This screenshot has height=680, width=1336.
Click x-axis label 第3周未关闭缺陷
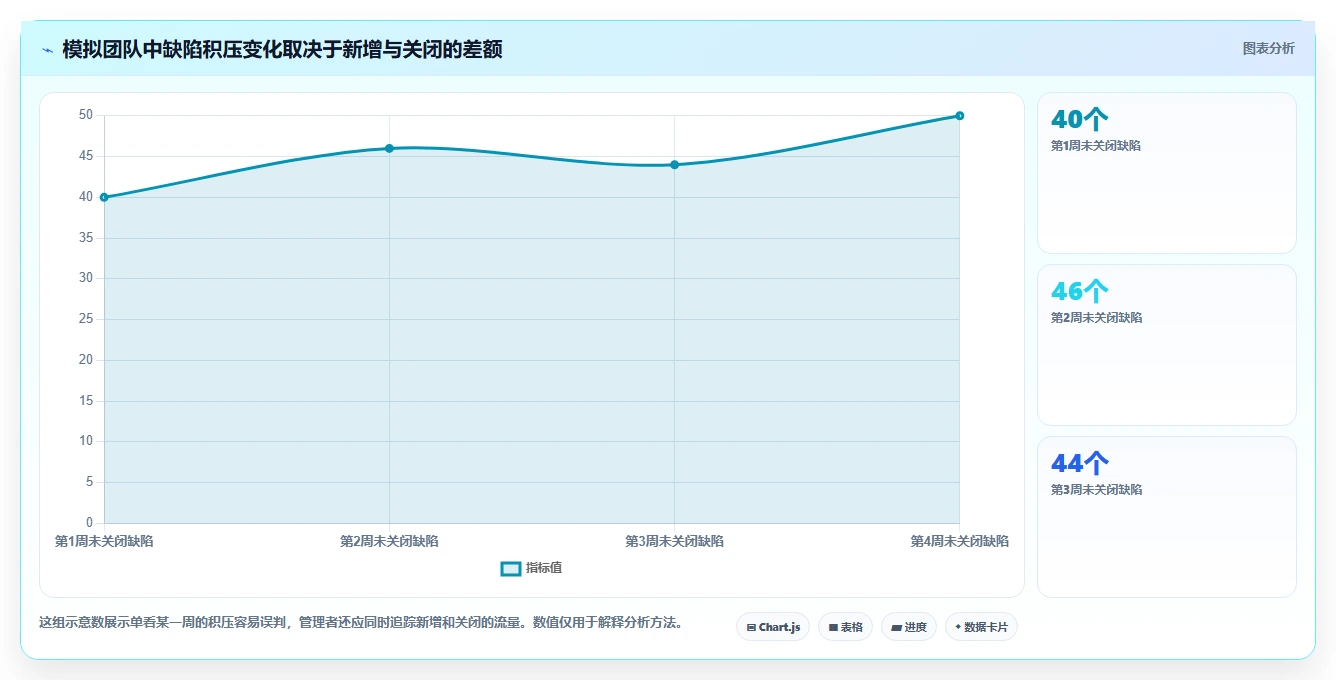tap(674, 541)
